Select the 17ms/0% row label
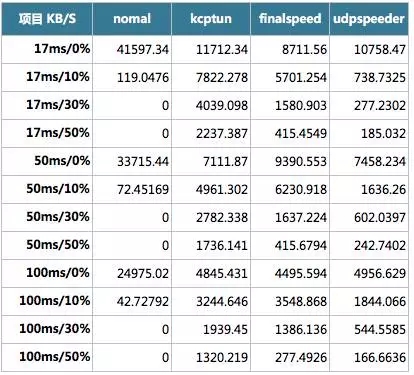The image size is (414, 375). pyautogui.click(x=47, y=49)
